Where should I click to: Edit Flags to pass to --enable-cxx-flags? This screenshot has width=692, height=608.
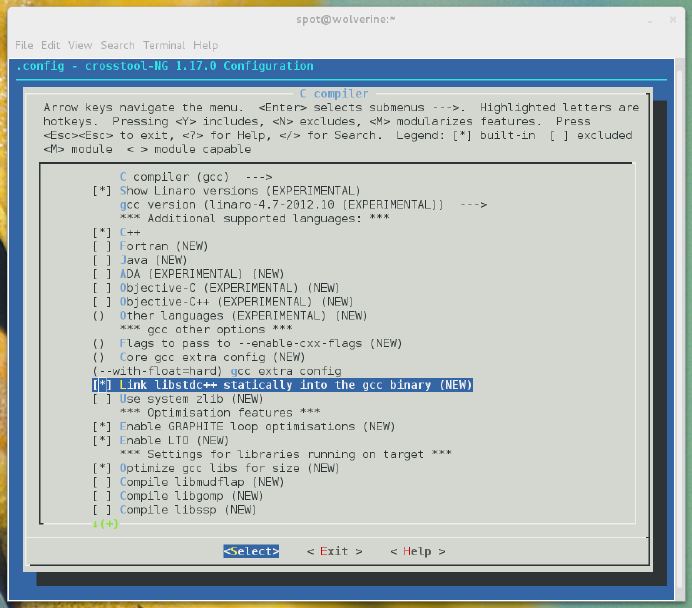[247, 343]
